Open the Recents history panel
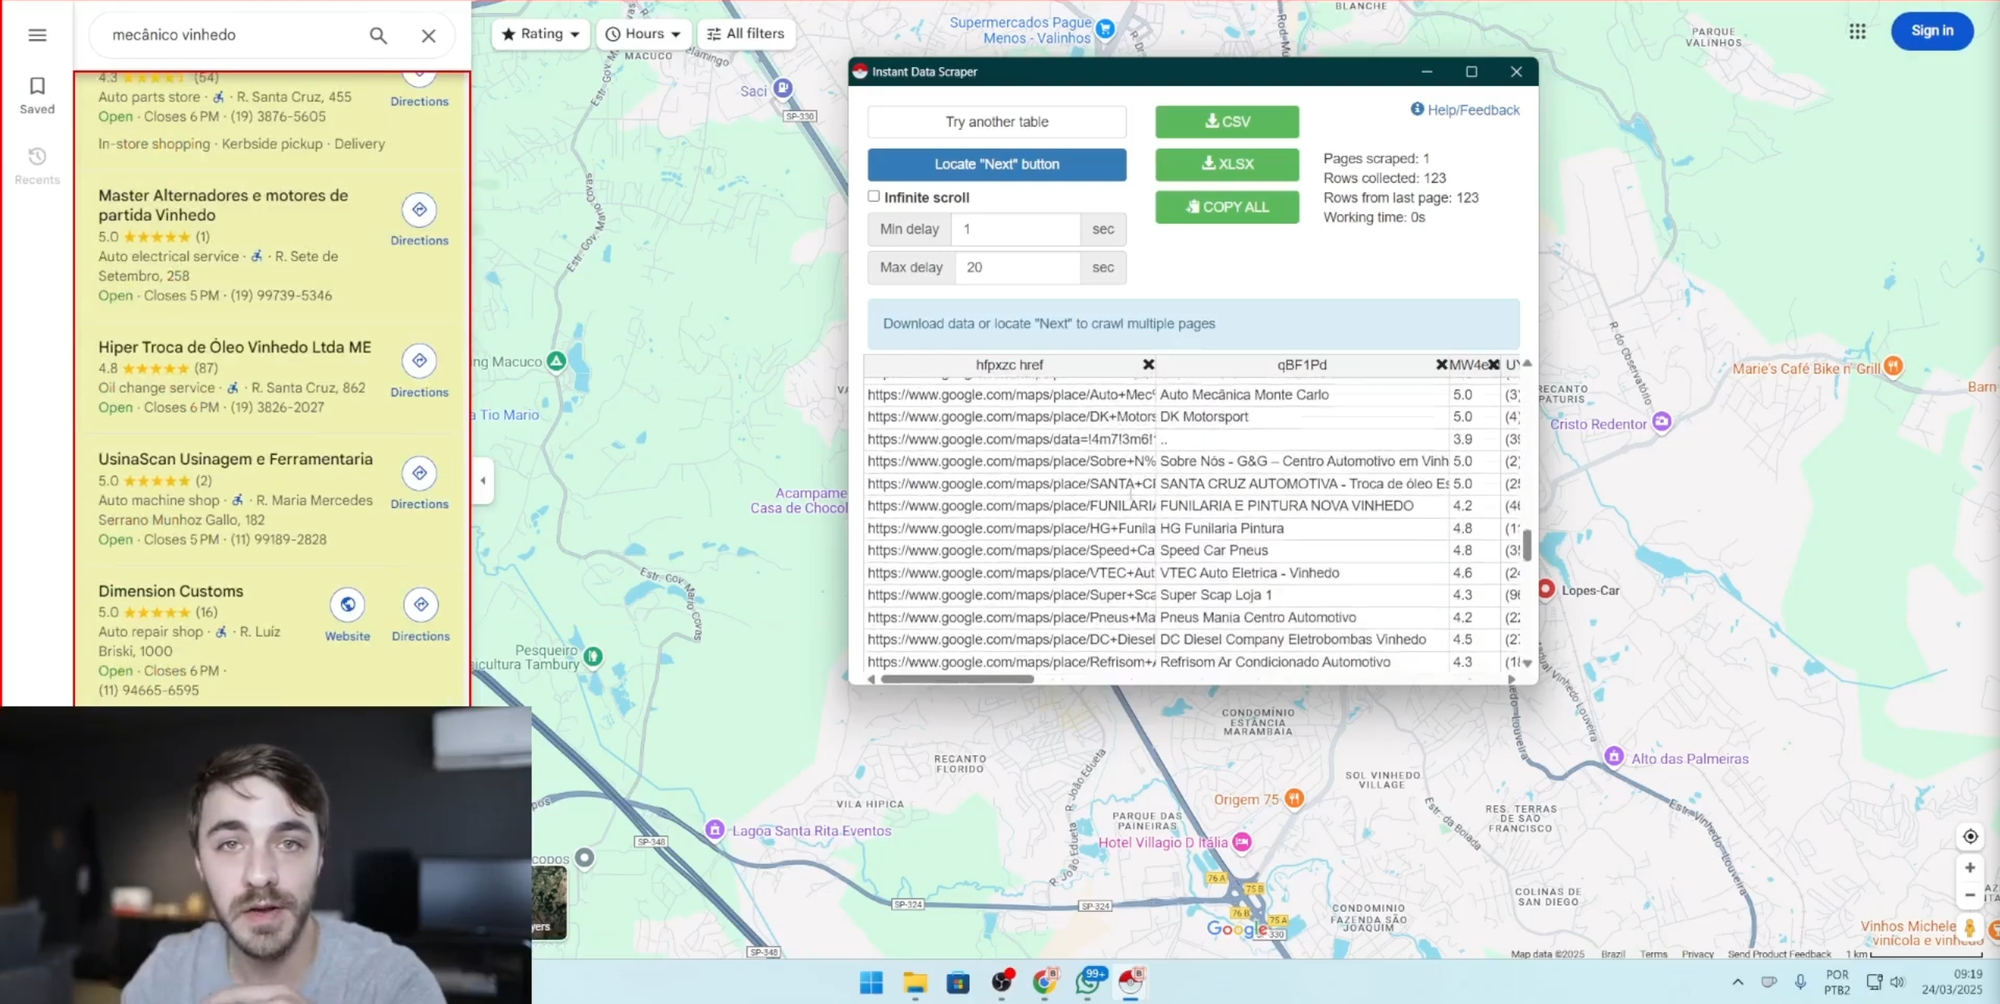2000x1004 pixels. click(37, 166)
